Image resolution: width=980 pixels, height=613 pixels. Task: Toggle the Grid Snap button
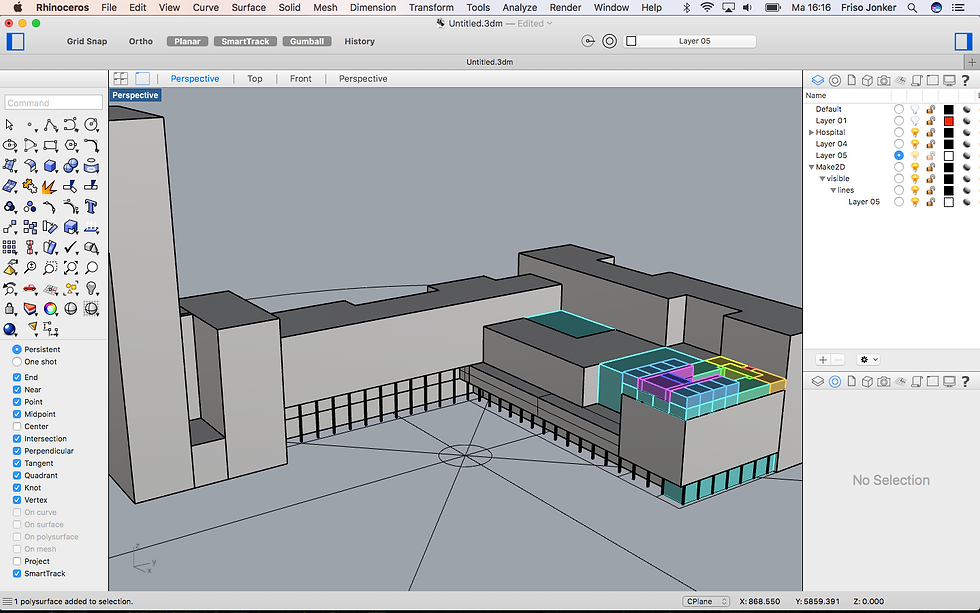click(x=87, y=41)
